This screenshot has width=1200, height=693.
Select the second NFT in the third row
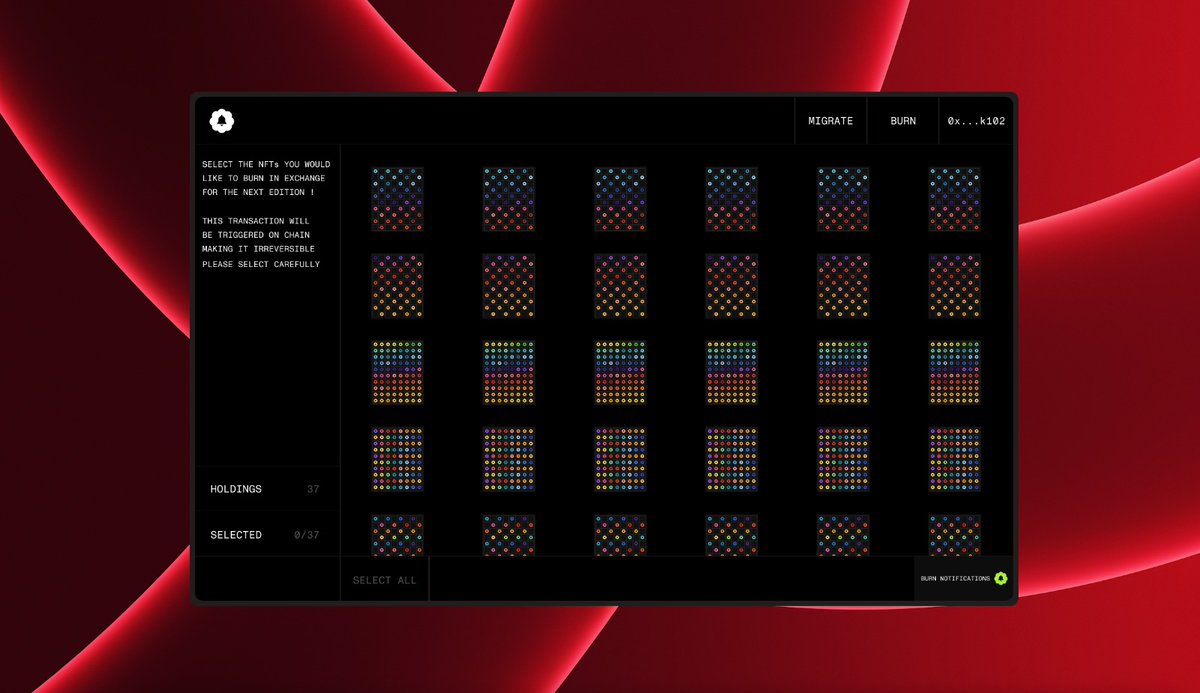pos(509,373)
